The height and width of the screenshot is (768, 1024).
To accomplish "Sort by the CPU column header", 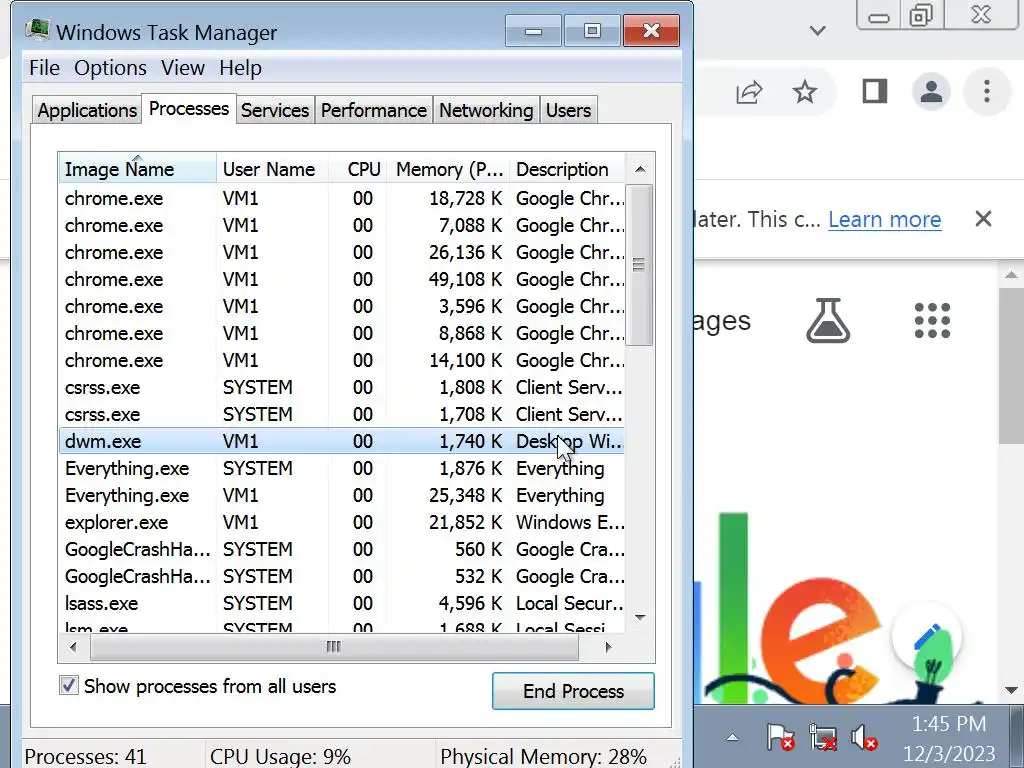I will coord(358,169).
